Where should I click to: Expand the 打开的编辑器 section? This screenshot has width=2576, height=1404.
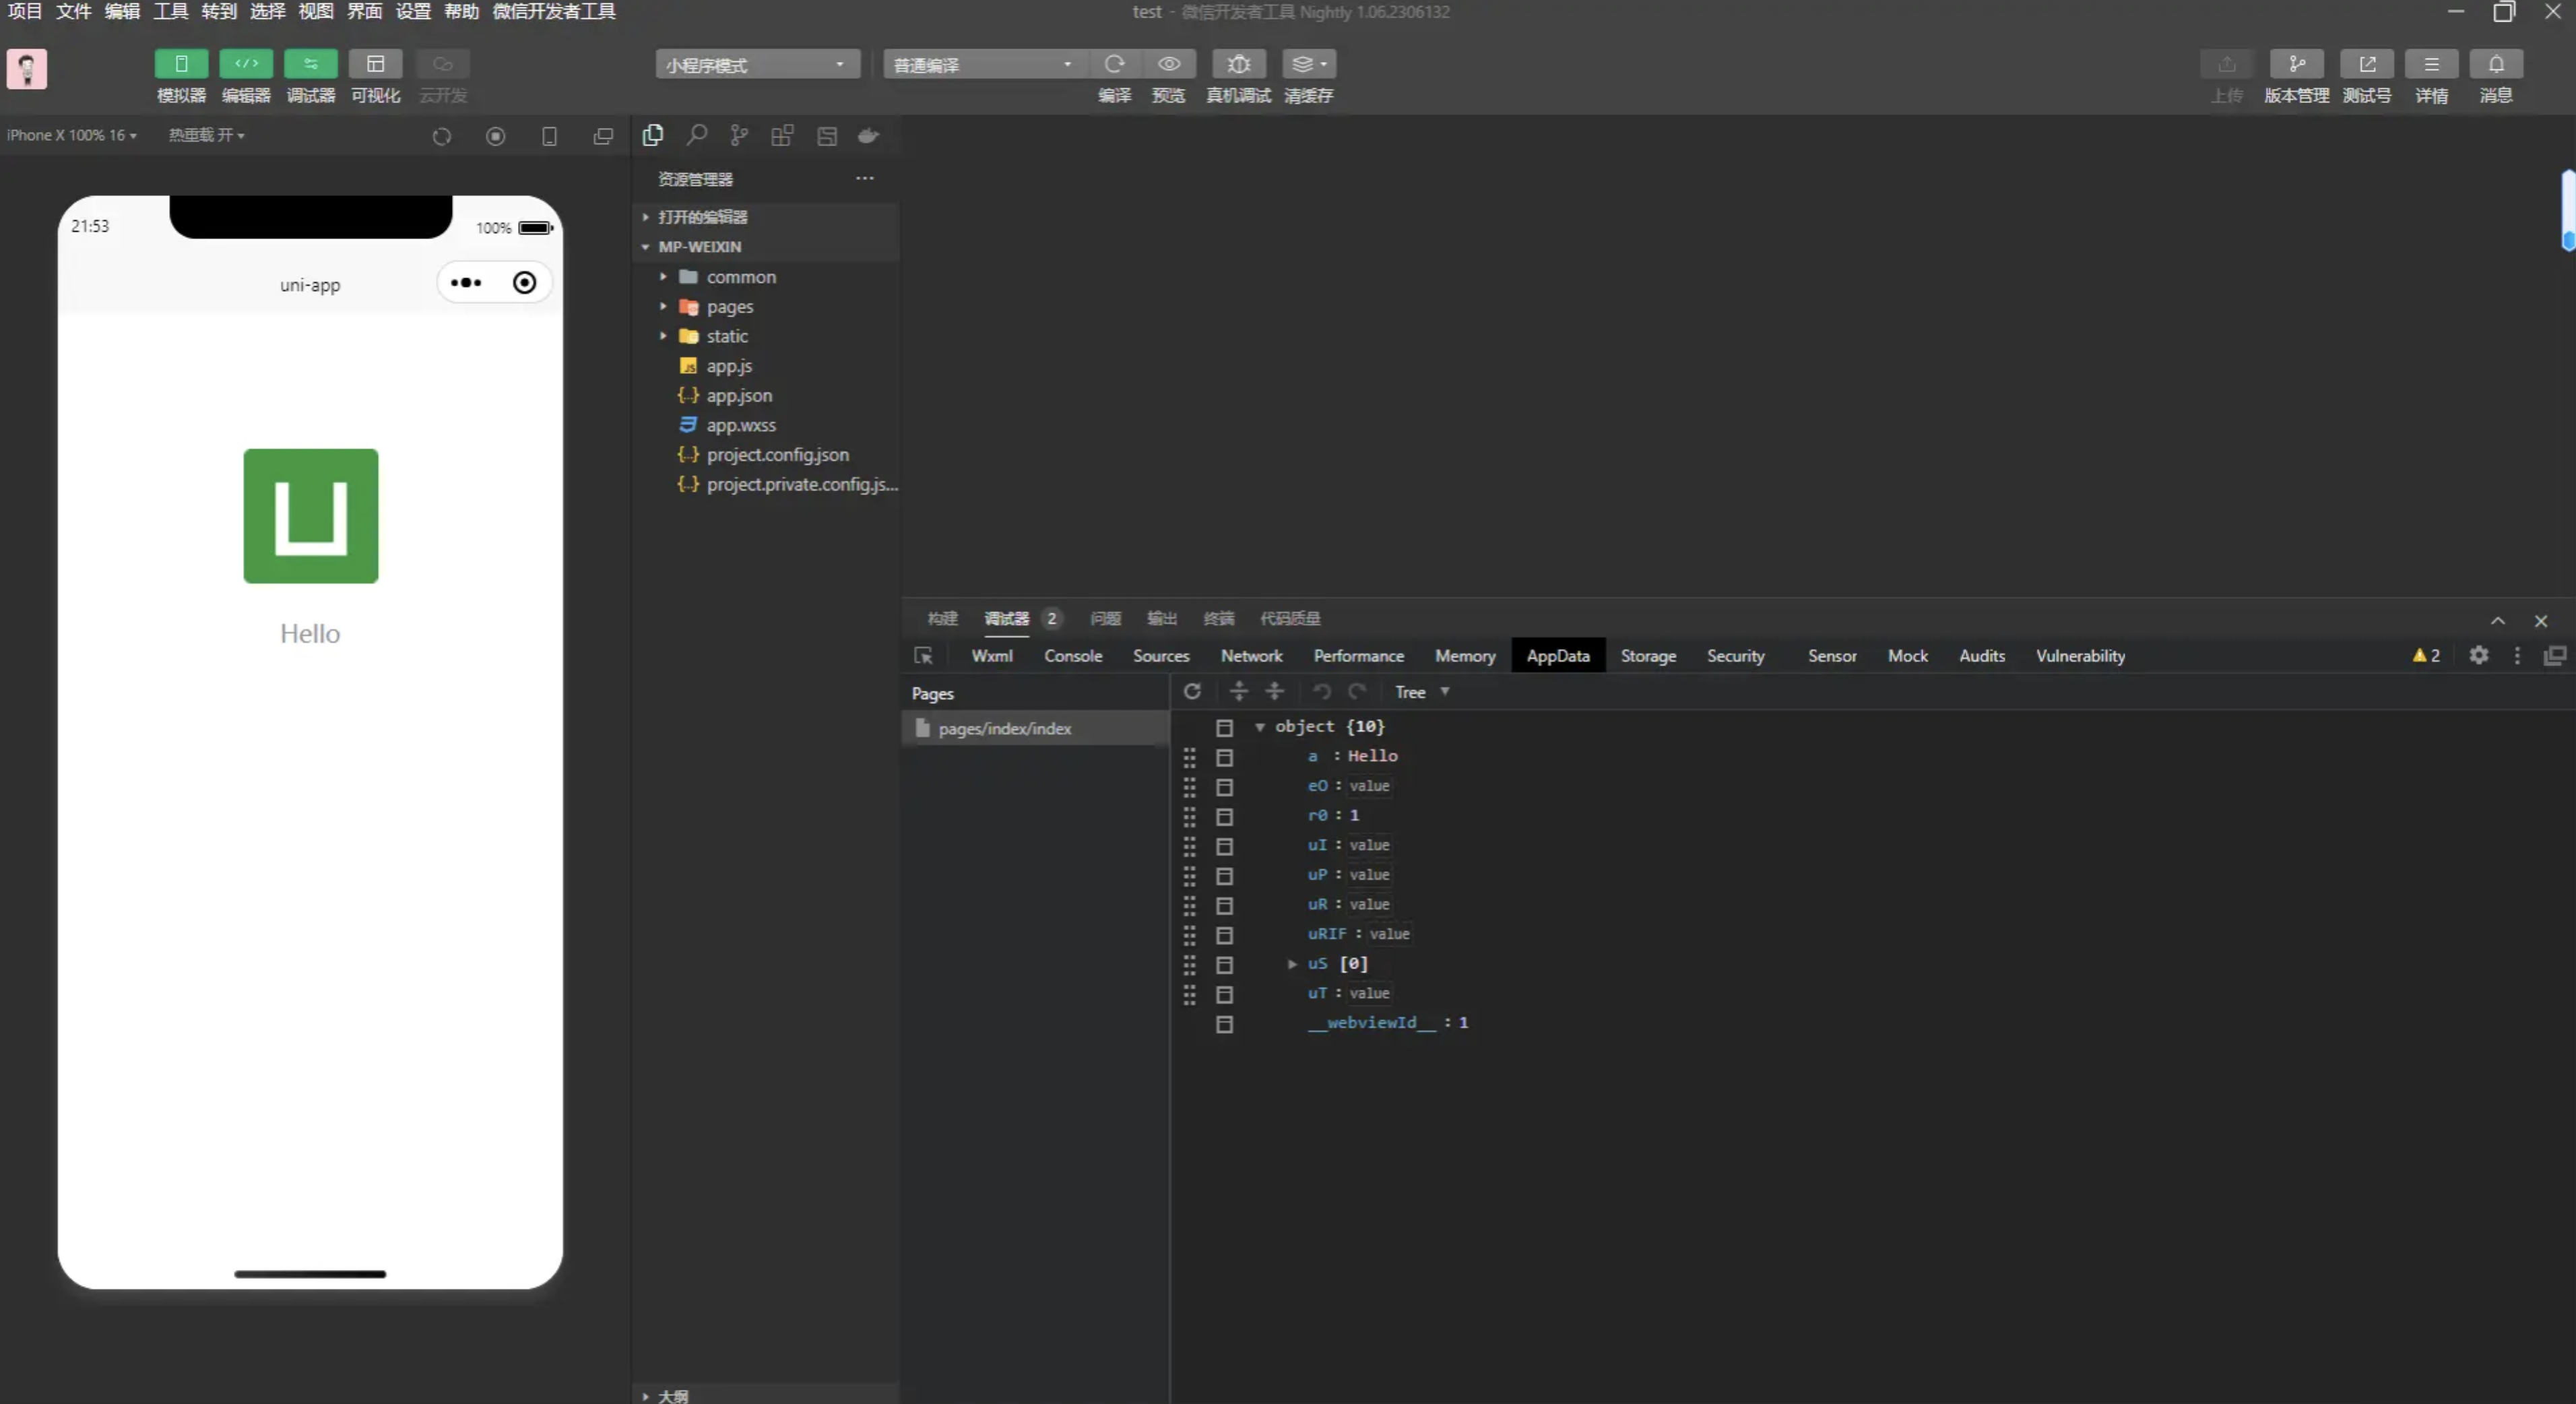point(766,217)
